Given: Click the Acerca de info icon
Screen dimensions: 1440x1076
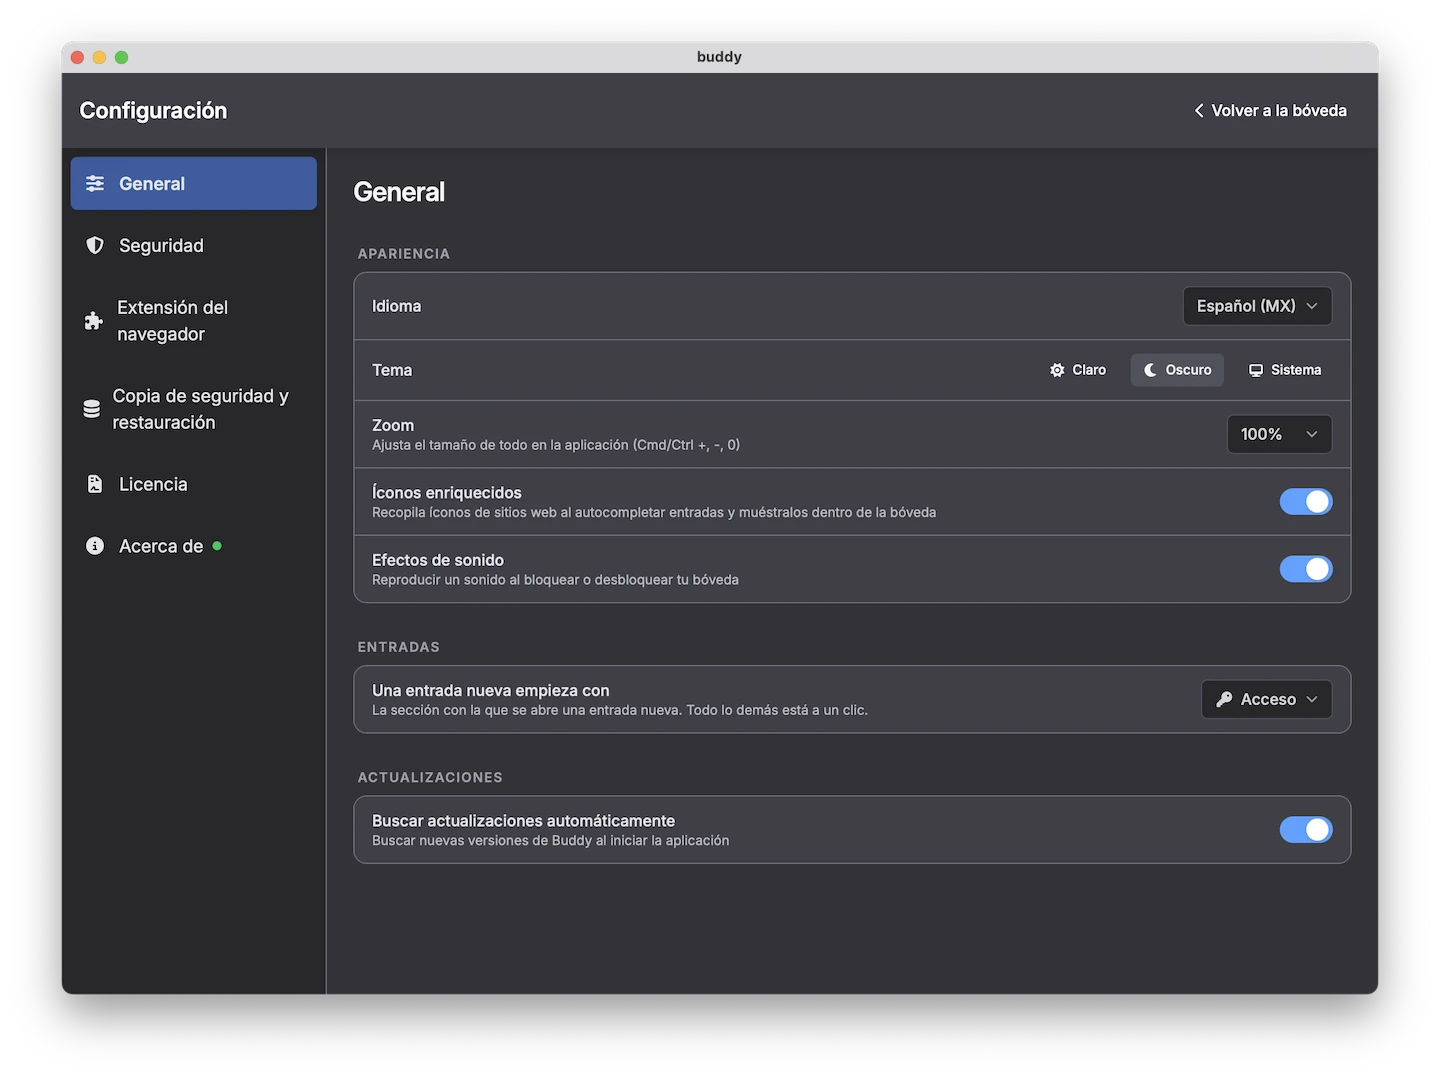Looking at the screenshot, I should click(x=95, y=546).
